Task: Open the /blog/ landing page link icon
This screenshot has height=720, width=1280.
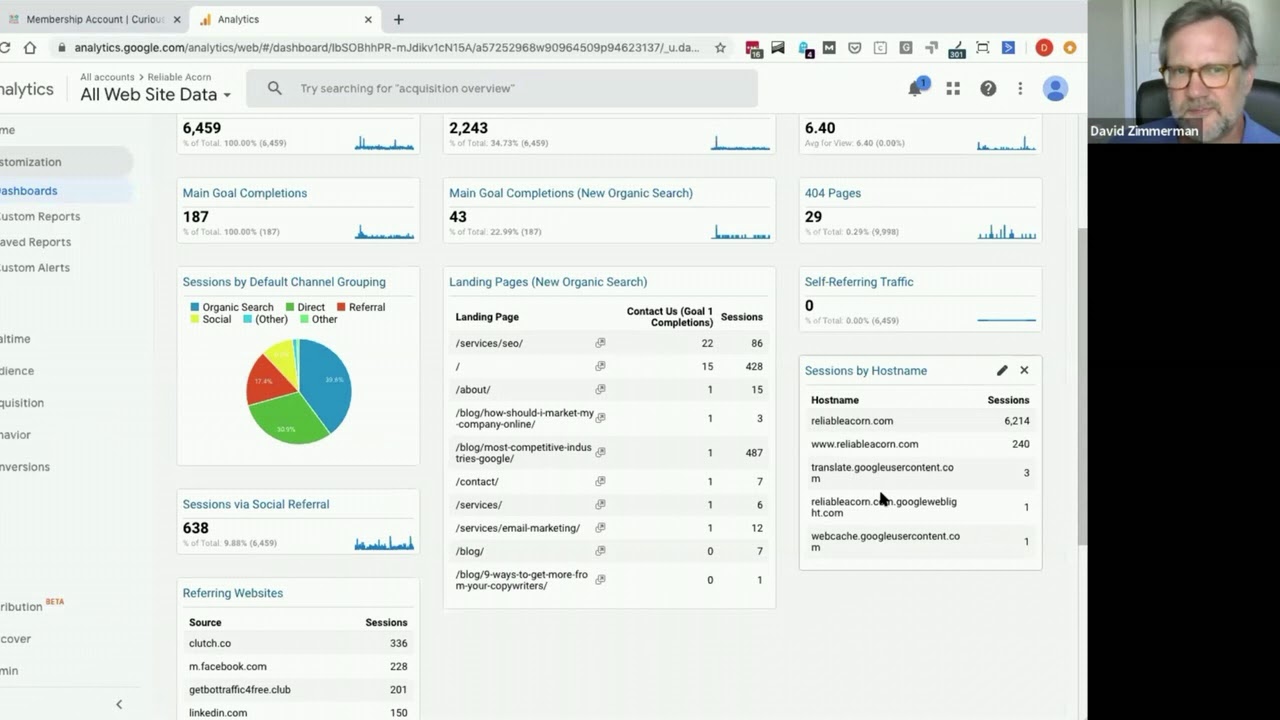Action: (600, 550)
